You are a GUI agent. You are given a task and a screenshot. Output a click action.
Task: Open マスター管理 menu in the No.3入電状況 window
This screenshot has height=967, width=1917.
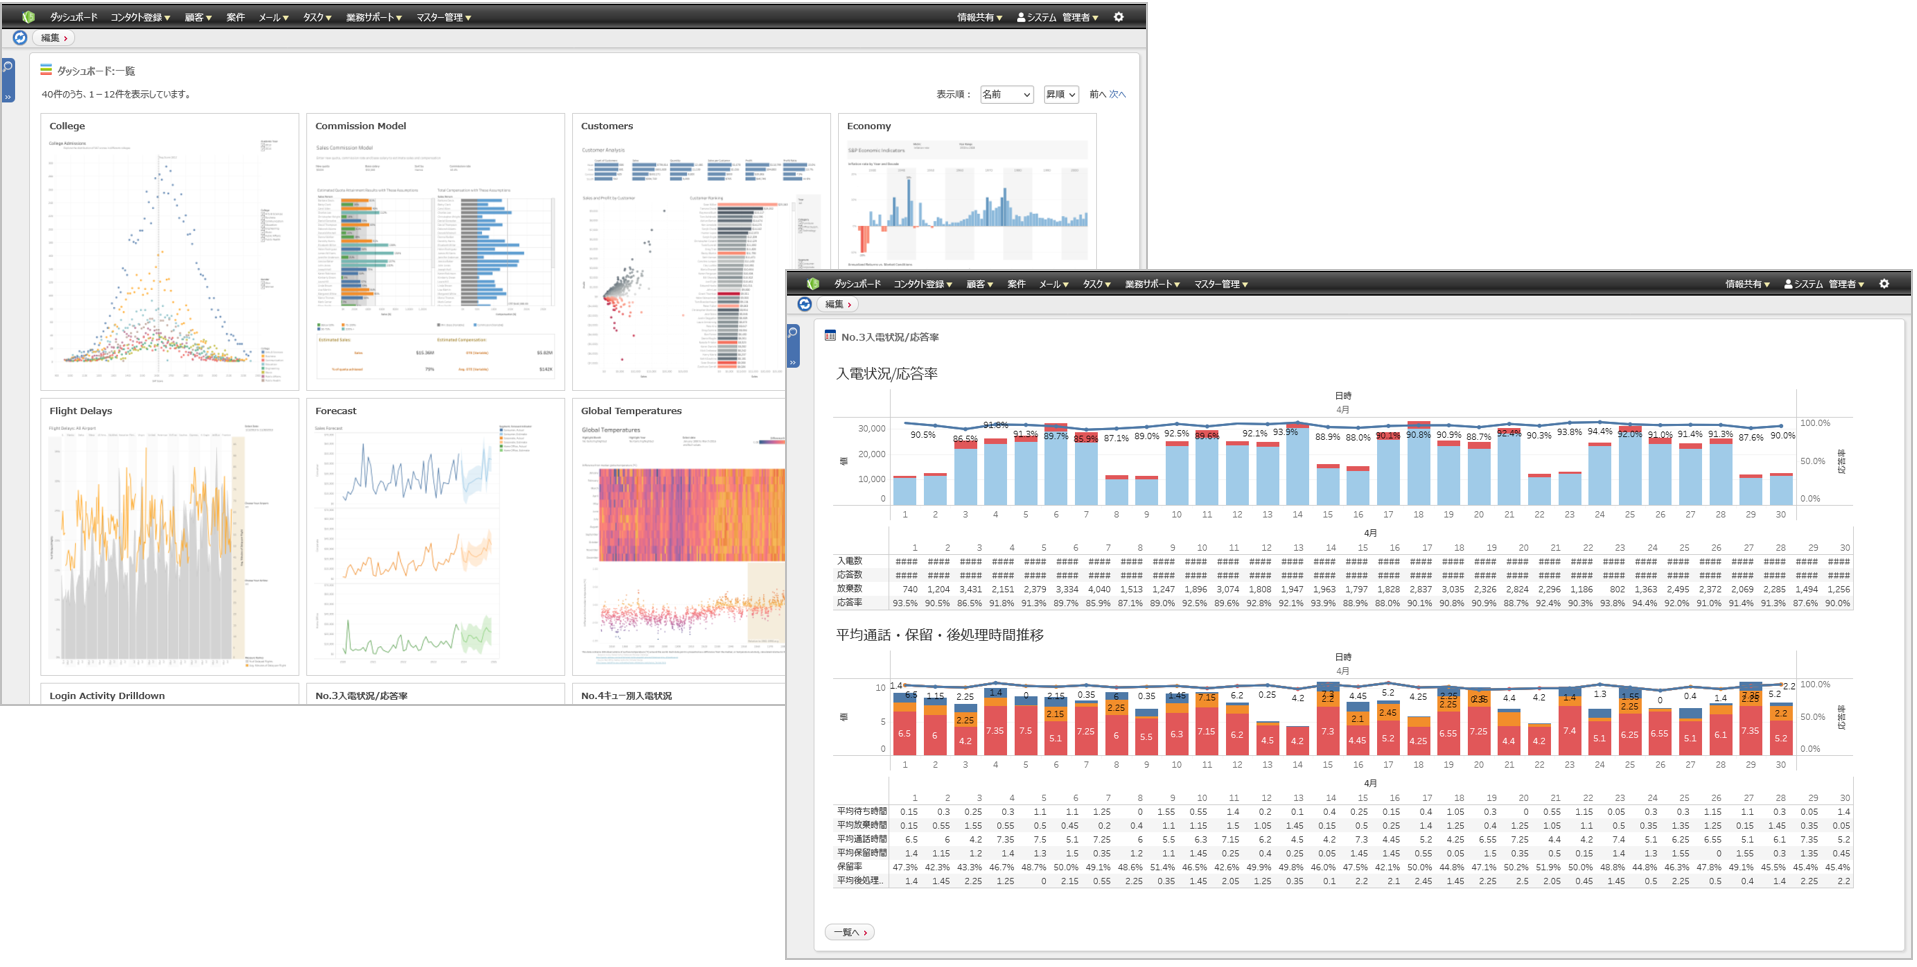click(1221, 284)
